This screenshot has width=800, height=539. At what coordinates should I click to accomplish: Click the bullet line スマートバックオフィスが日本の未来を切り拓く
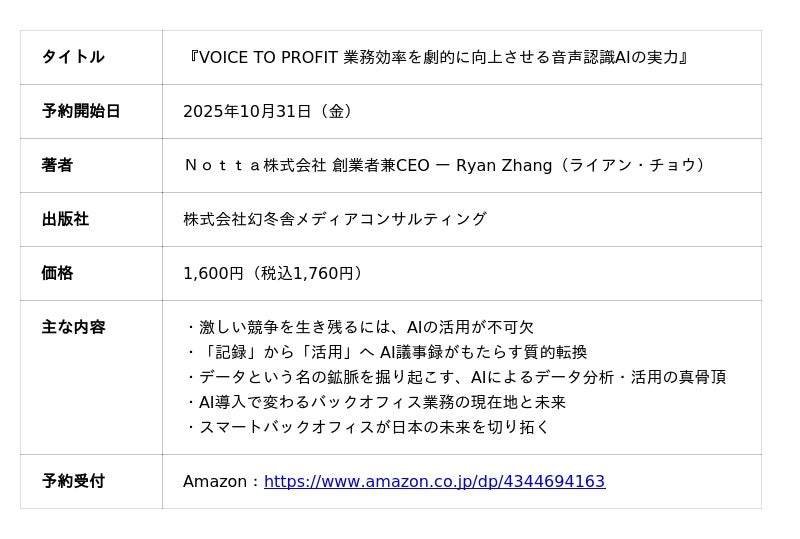(x=367, y=427)
